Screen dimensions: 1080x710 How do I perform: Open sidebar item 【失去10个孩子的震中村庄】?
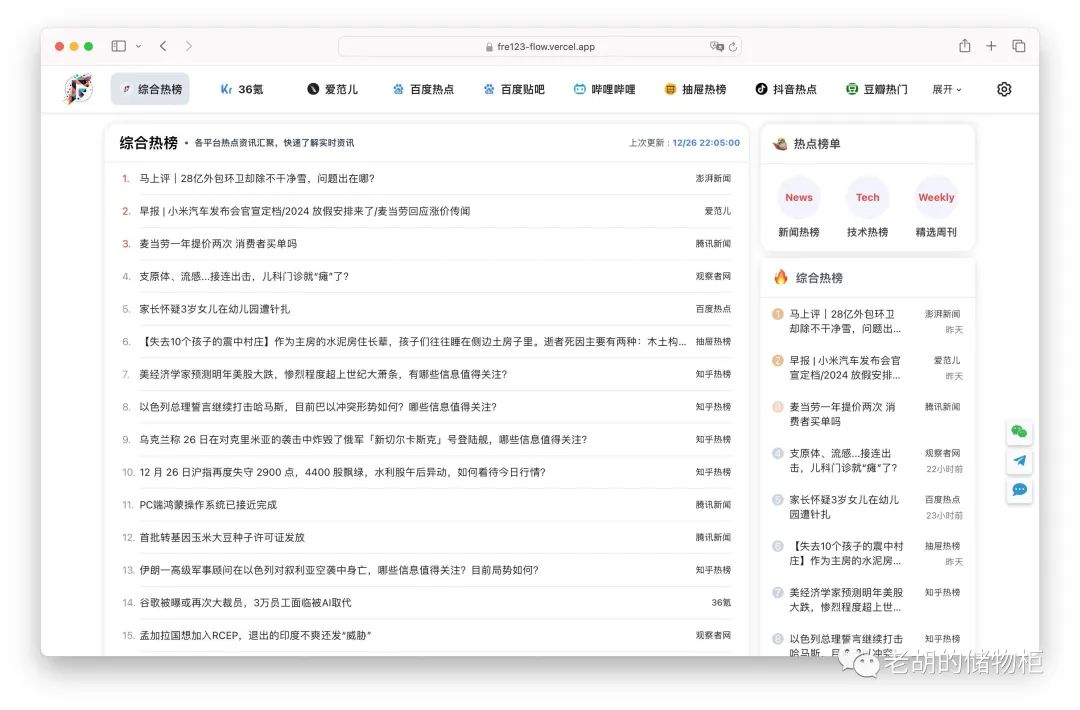(846, 553)
